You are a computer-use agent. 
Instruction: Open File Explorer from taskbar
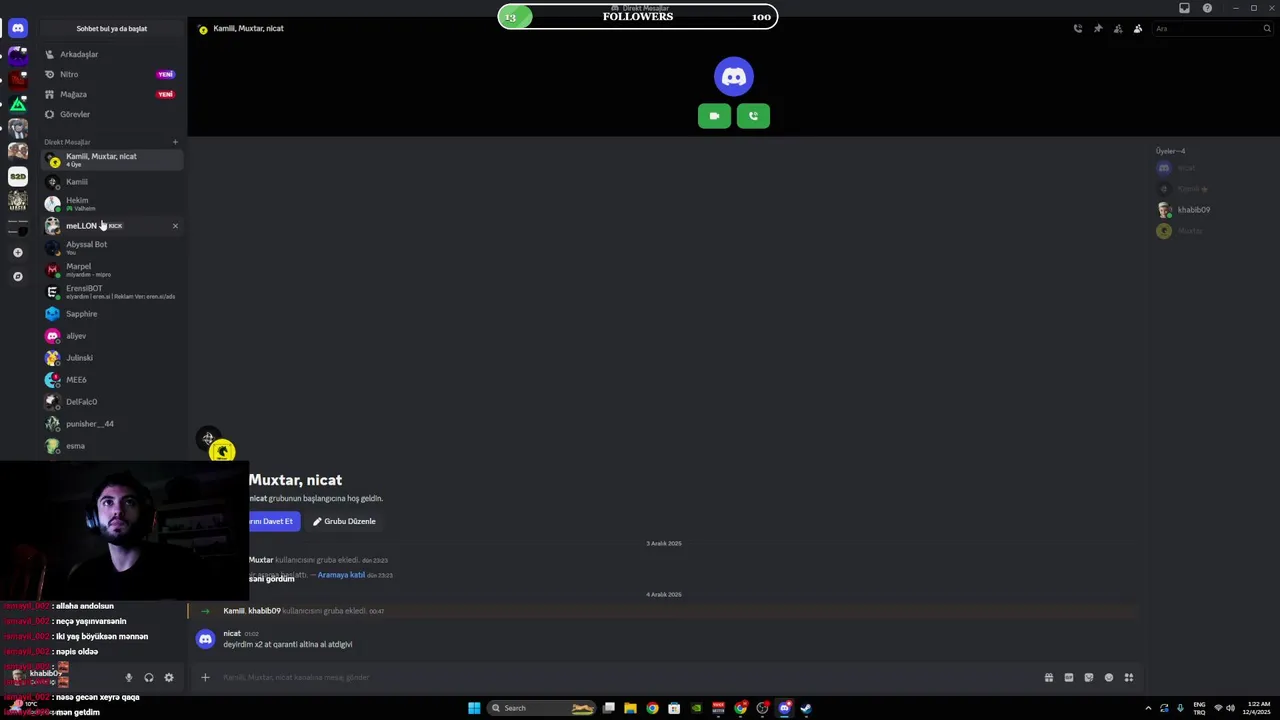[630, 708]
